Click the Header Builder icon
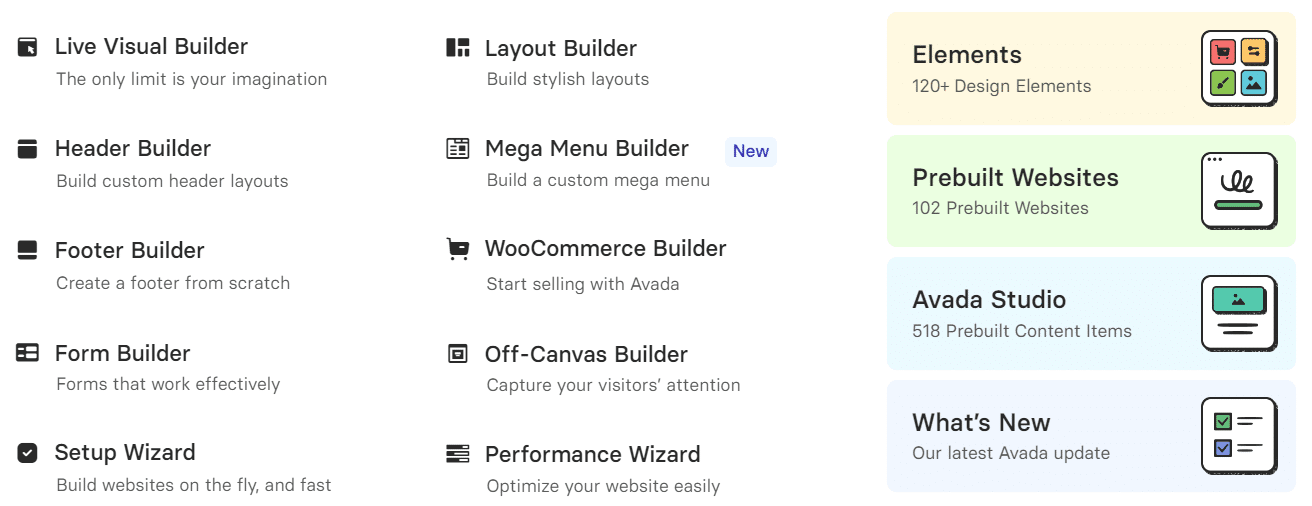The width and height of the screenshot is (1312, 506). coord(27,149)
